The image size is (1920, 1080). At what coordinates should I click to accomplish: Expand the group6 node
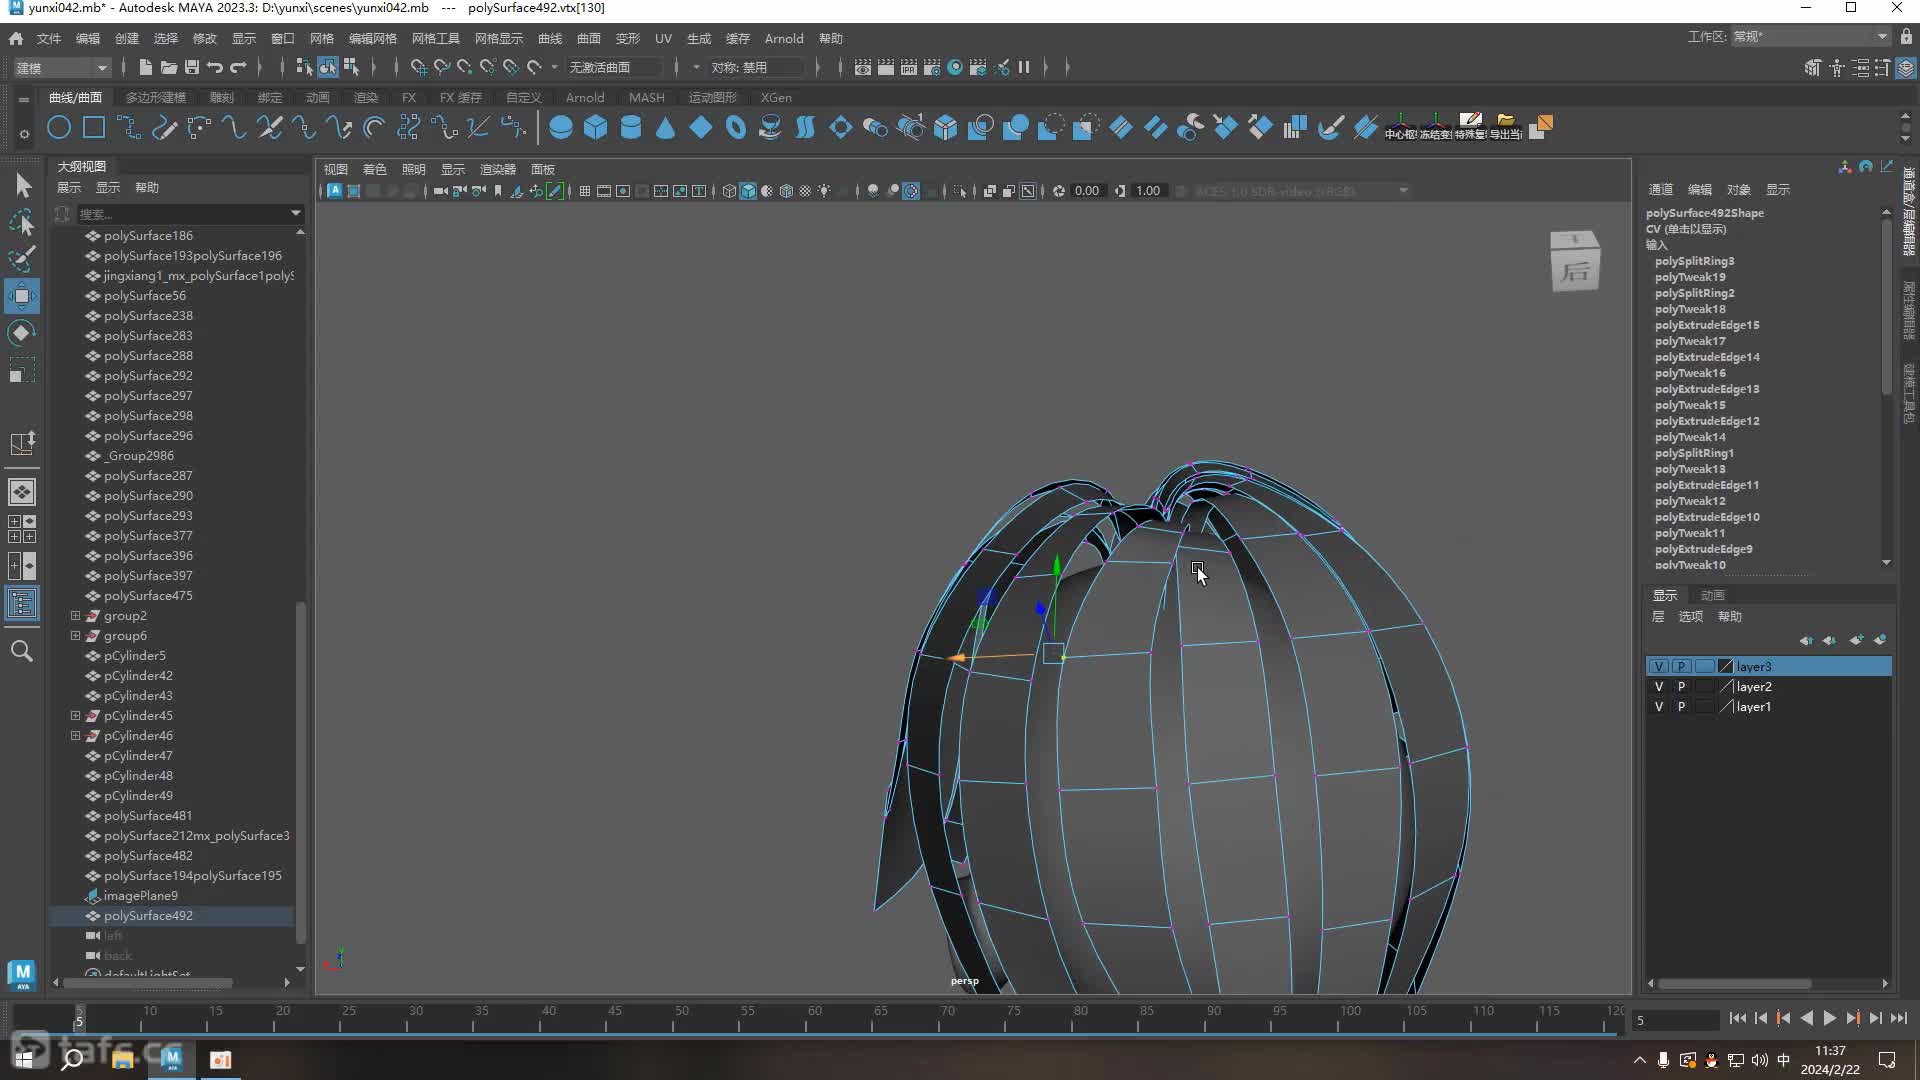[x=75, y=636]
